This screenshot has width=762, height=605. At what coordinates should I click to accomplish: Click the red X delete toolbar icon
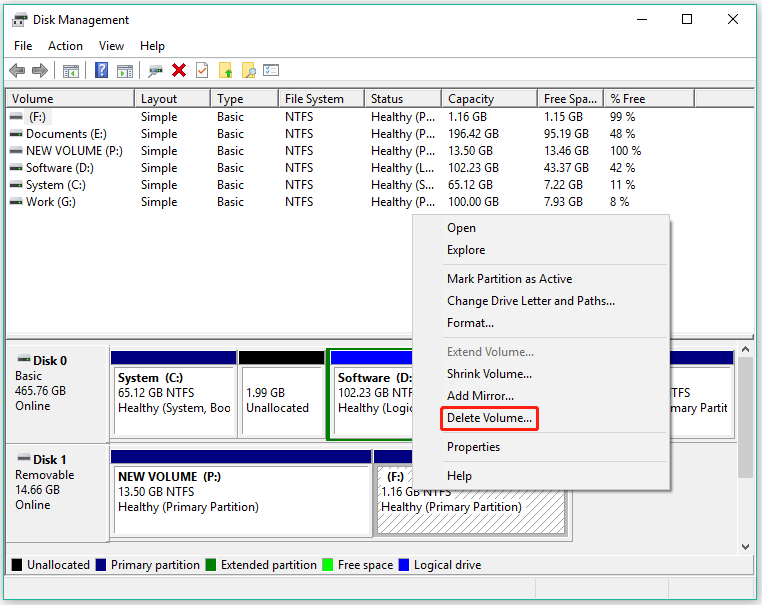(x=179, y=70)
